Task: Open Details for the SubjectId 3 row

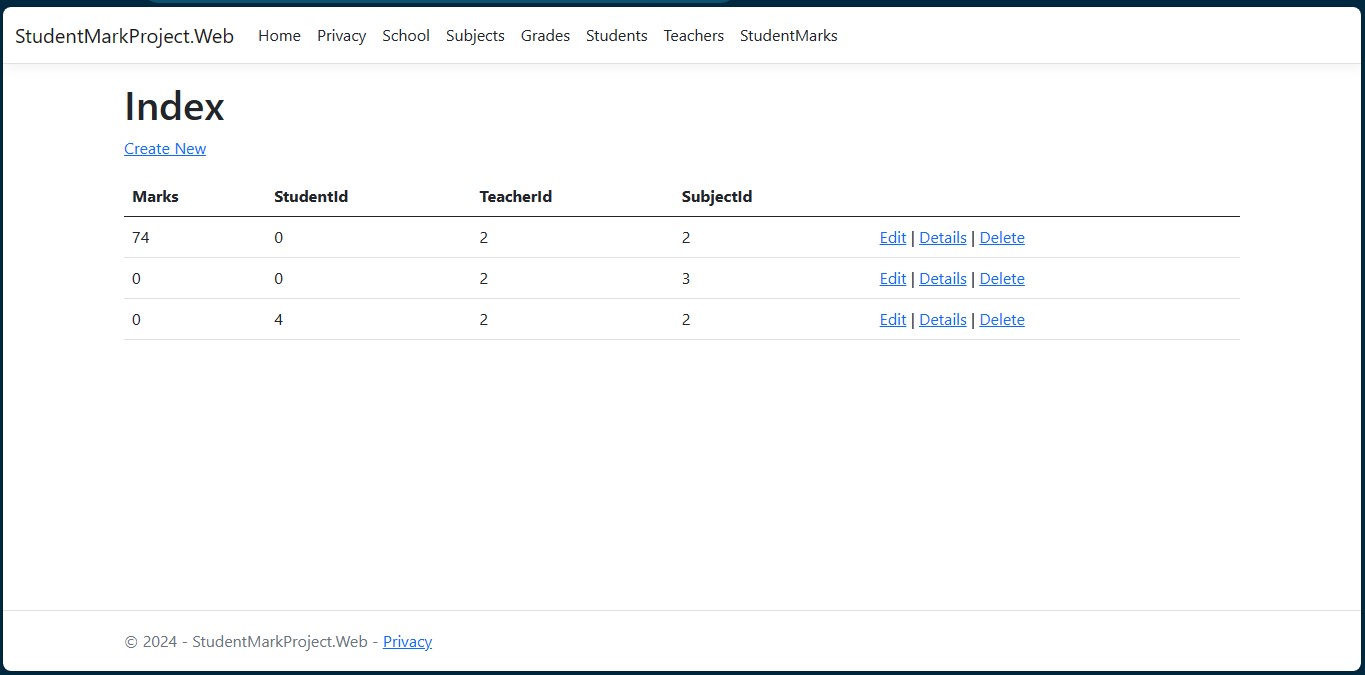Action: [942, 279]
